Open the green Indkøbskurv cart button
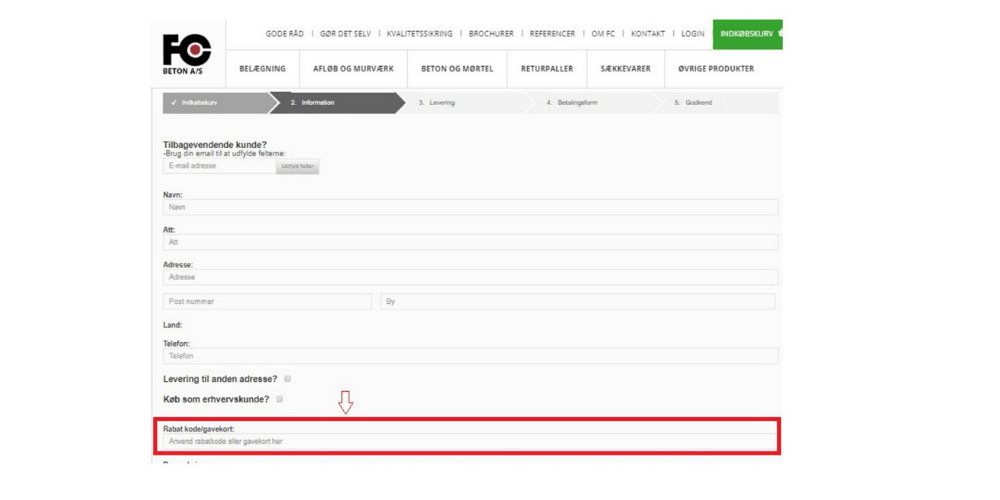Screen dimensions: 1000x500 [x=746, y=34]
